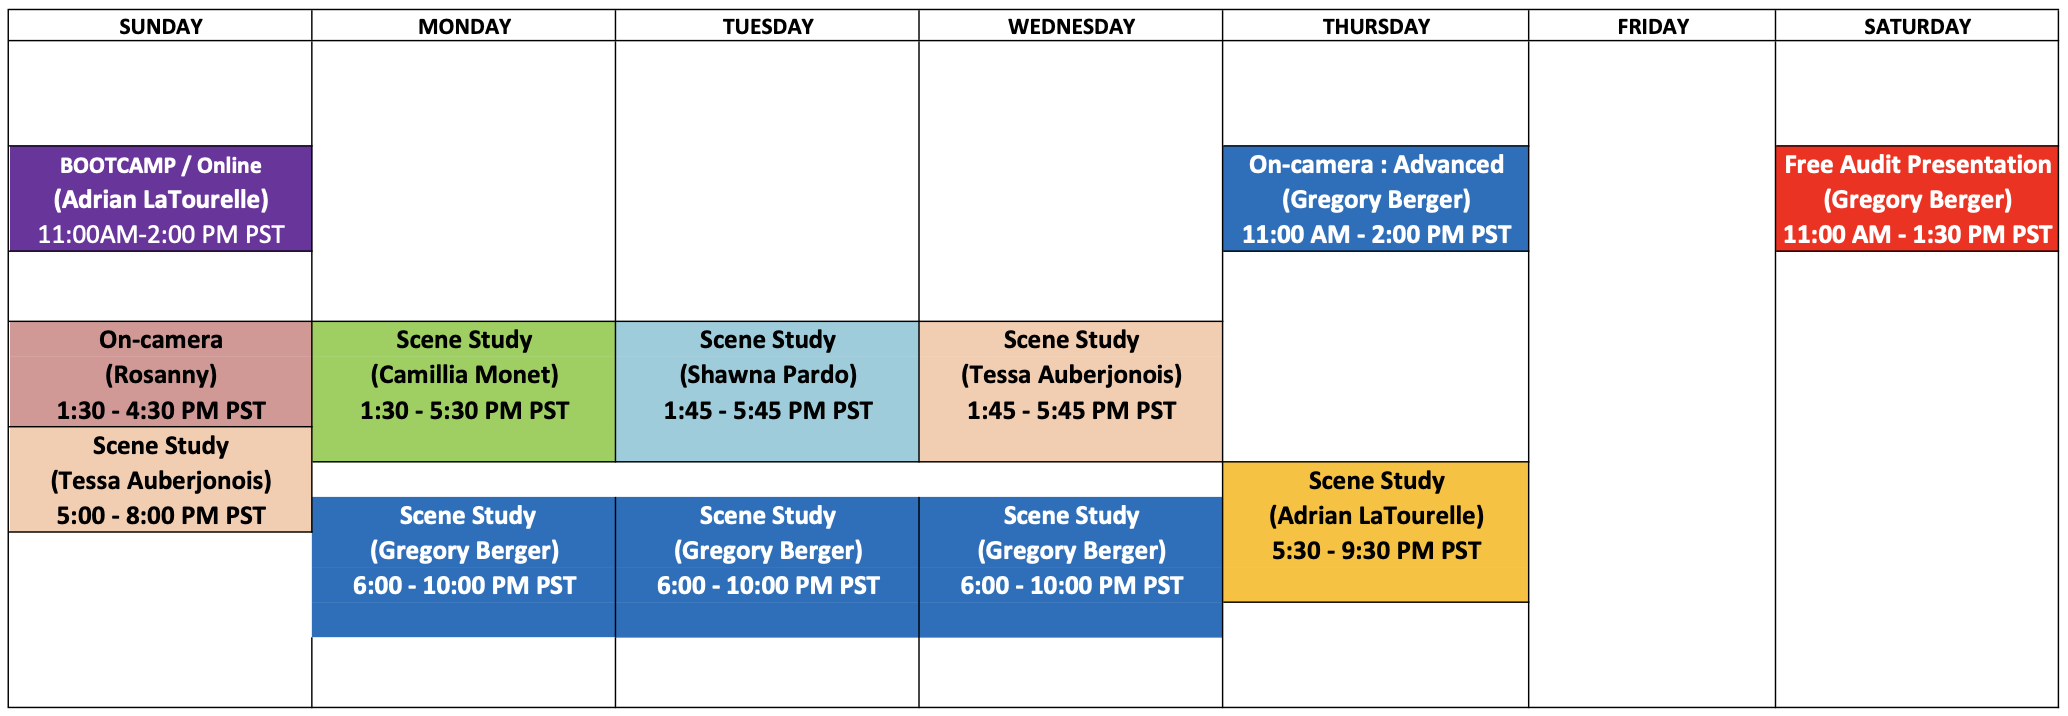Open Tuesday Gregory Berger evening Scene Study
Viewport: 2068px width, 716px height.
point(767,567)
